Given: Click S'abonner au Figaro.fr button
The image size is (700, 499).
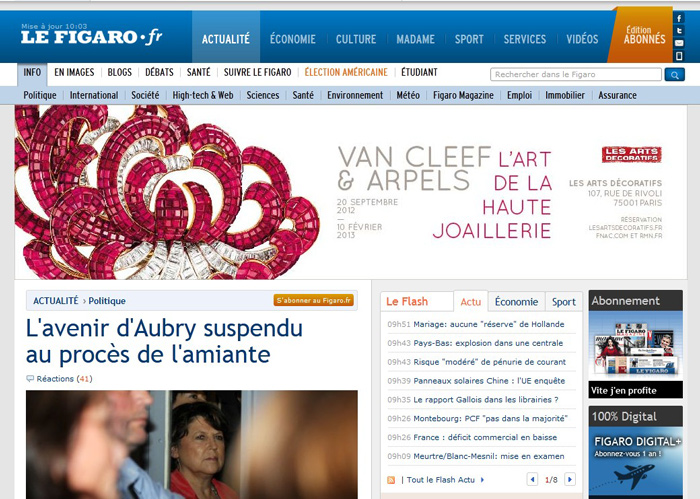Looking at the screenshot, I should pyautogui.click(x=313, y=300).
